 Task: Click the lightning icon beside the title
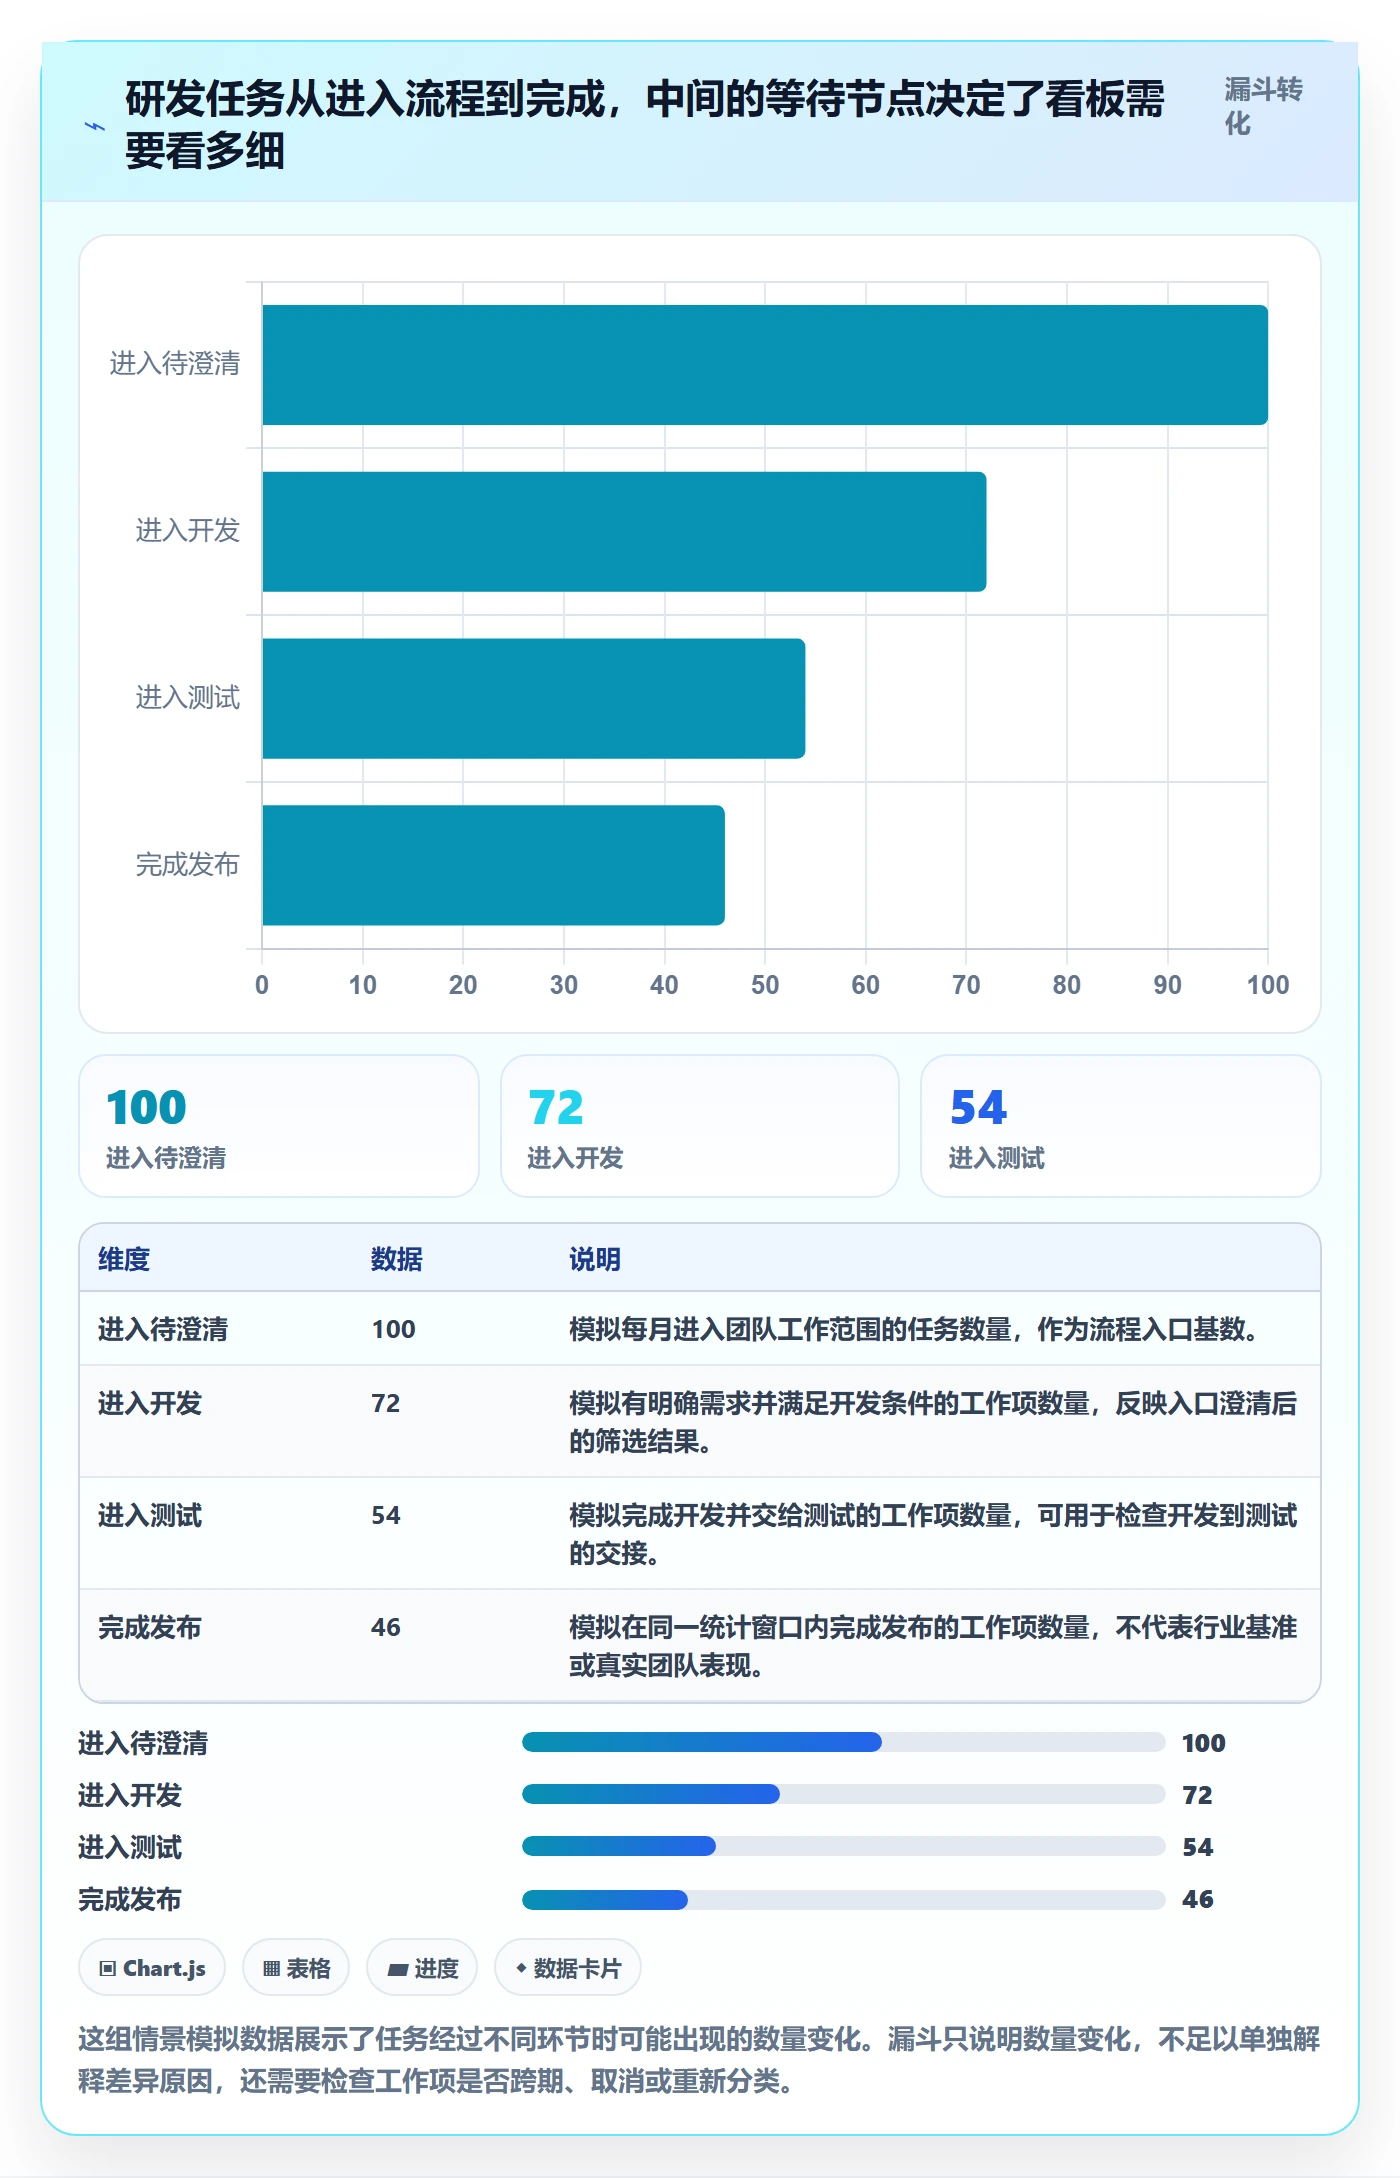(x=94, y=126)
